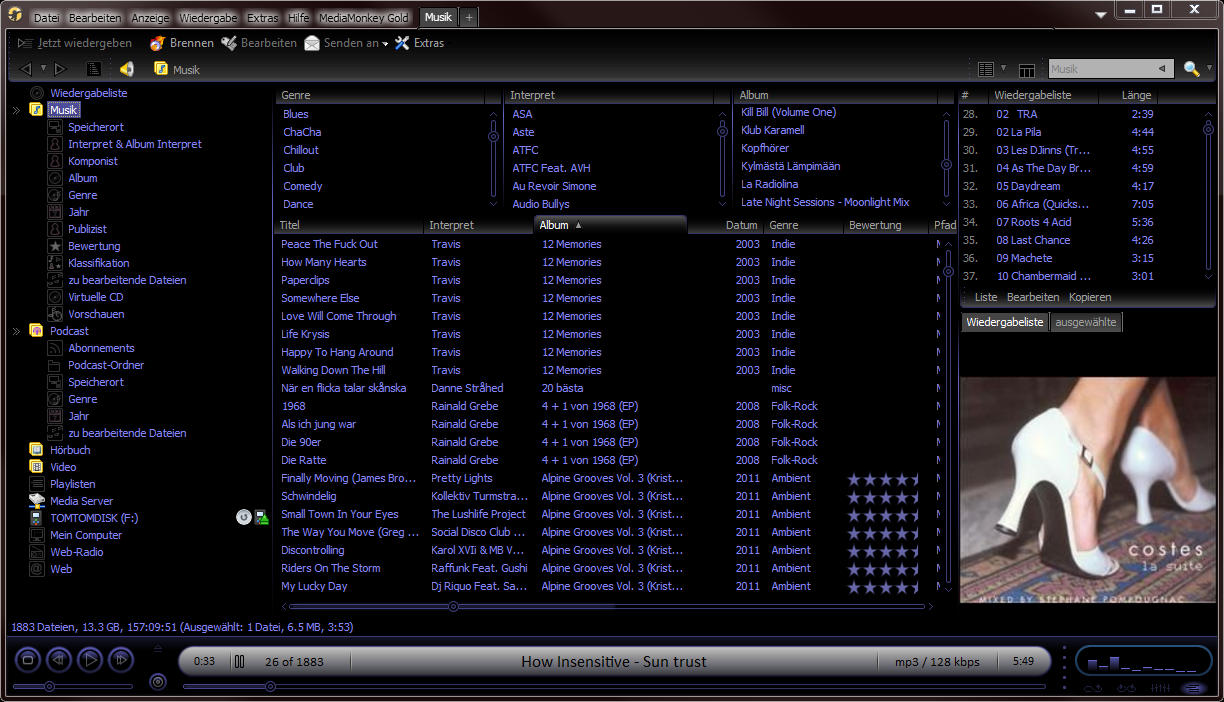This screenshot has height=702, width=1224.
Task: Toggle the shuffle playback icon
Action: (1127, 688)
